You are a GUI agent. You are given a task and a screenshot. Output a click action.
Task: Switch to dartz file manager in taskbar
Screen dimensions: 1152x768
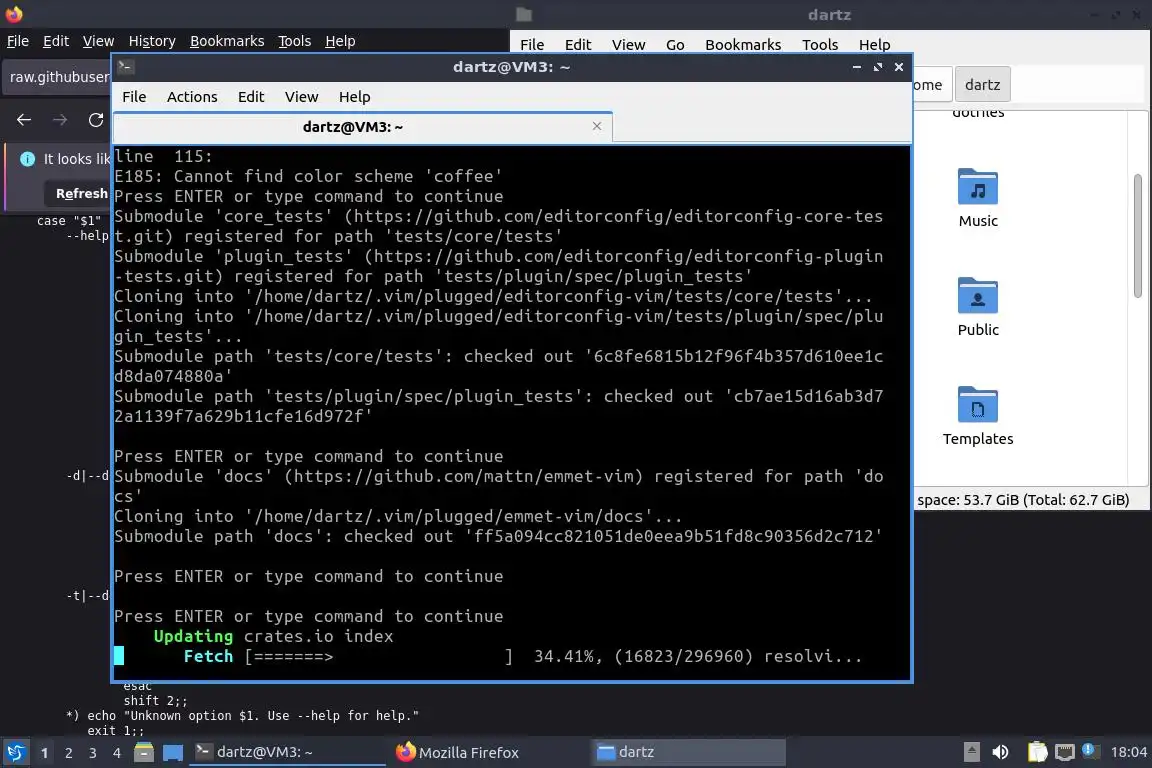[688, 753]
